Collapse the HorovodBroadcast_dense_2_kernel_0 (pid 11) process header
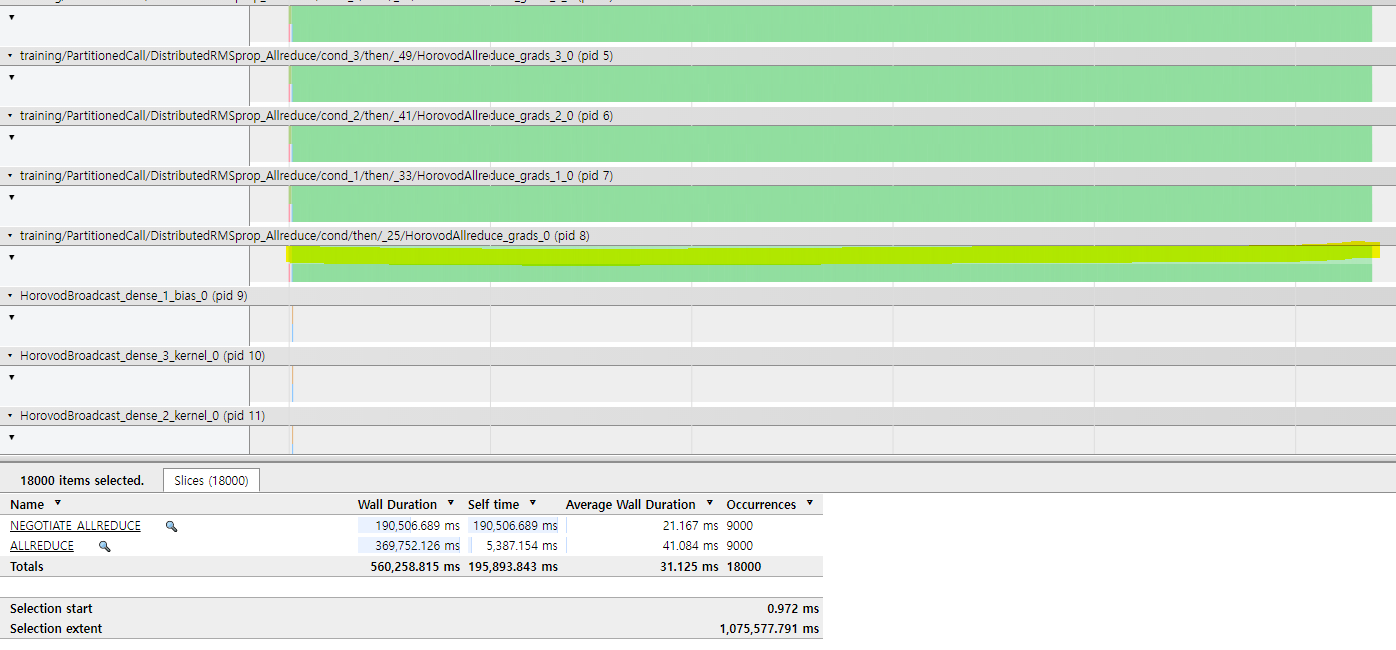The image size is (1396, 650). pyautogui.click(x=10, y=416)
